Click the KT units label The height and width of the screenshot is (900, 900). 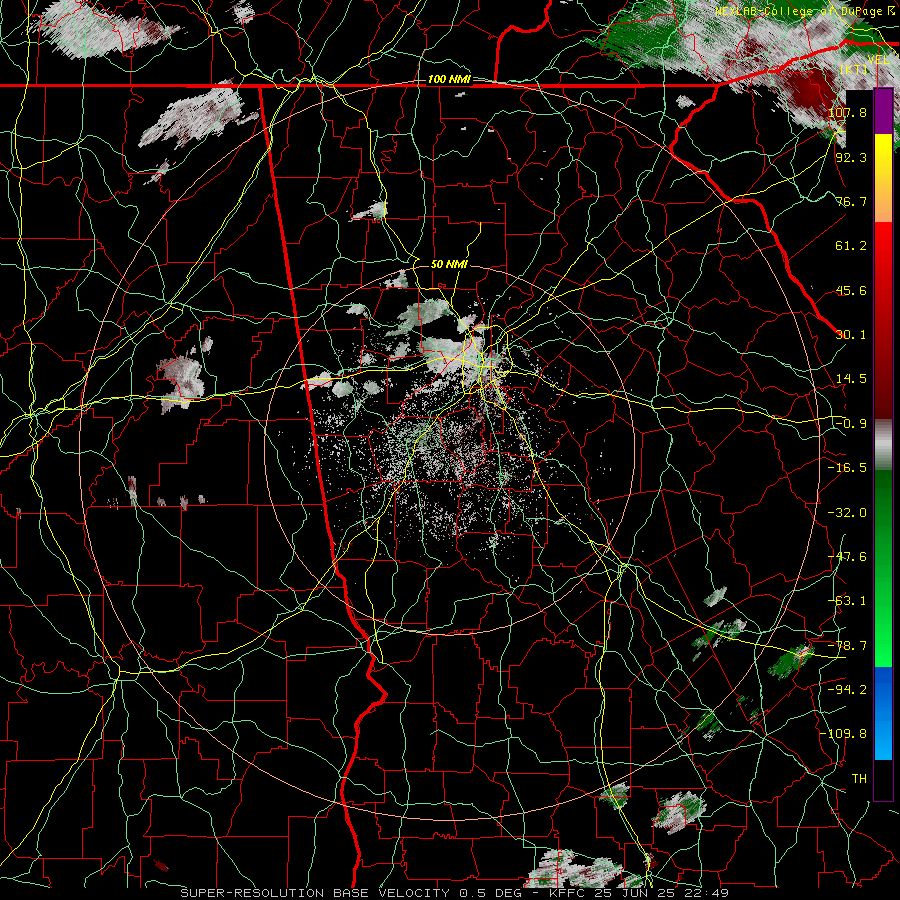(854, 69)
